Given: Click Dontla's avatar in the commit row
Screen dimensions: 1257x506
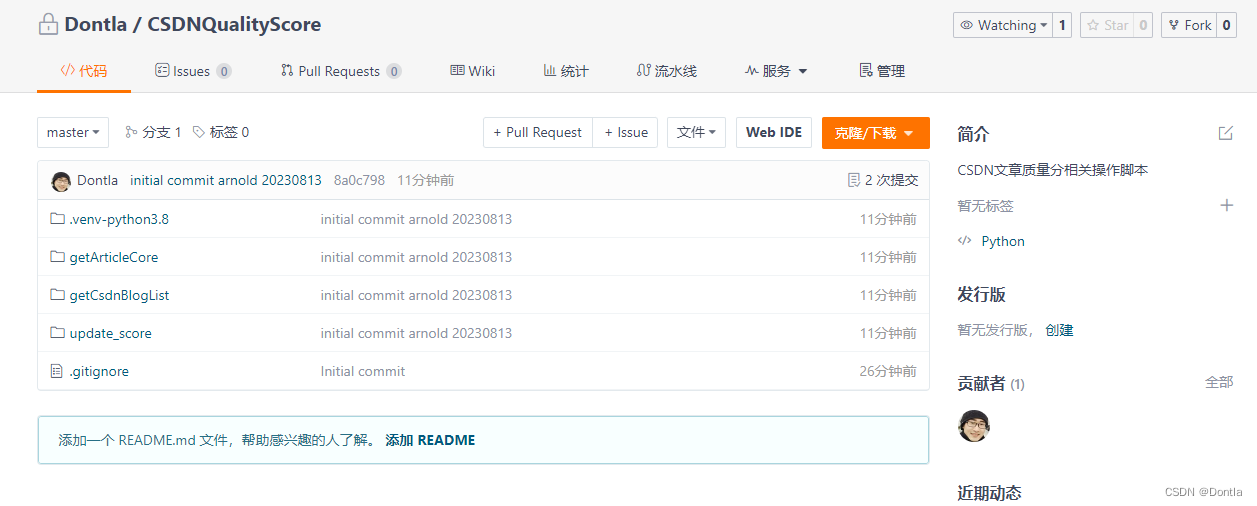Looking at the screenshot, I should [x=61, y=180].
